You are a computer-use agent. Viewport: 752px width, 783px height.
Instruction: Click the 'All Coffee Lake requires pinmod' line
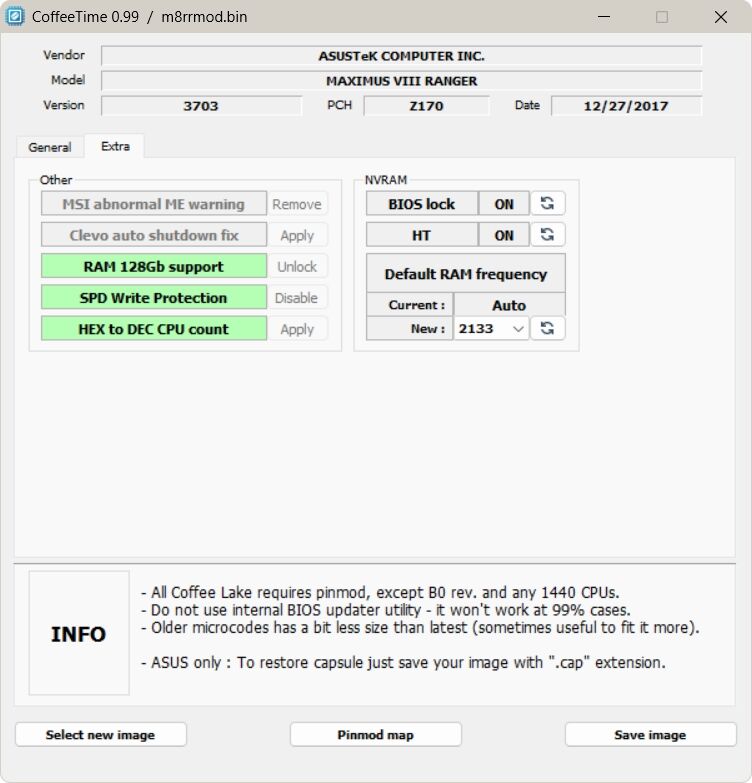380,593
